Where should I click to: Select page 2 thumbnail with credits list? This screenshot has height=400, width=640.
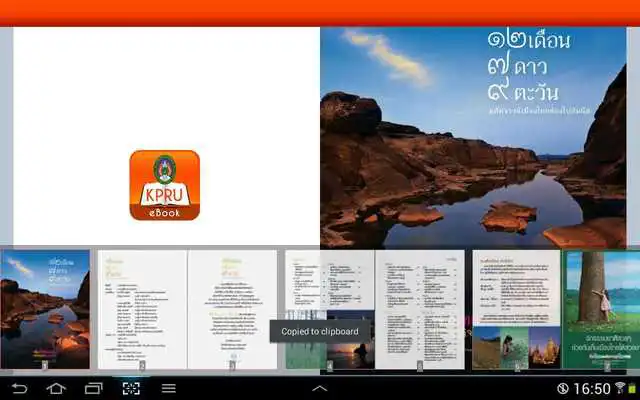pos(142,309)
